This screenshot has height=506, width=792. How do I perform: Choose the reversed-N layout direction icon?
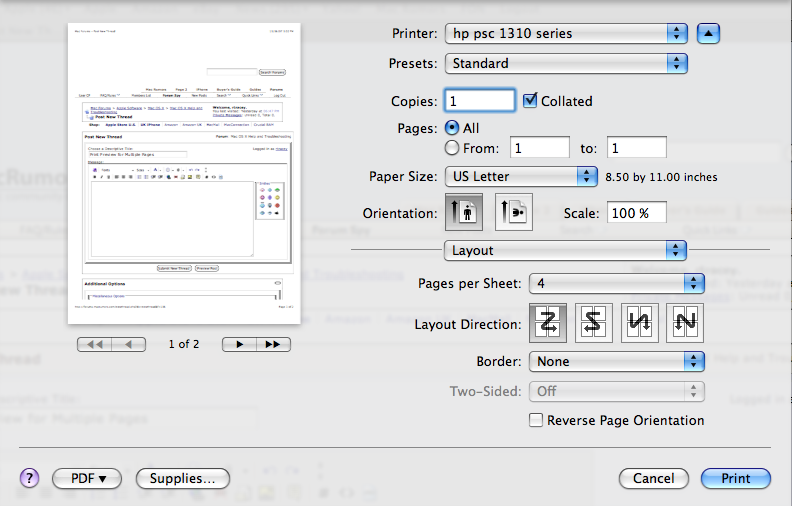click(639, 323)
